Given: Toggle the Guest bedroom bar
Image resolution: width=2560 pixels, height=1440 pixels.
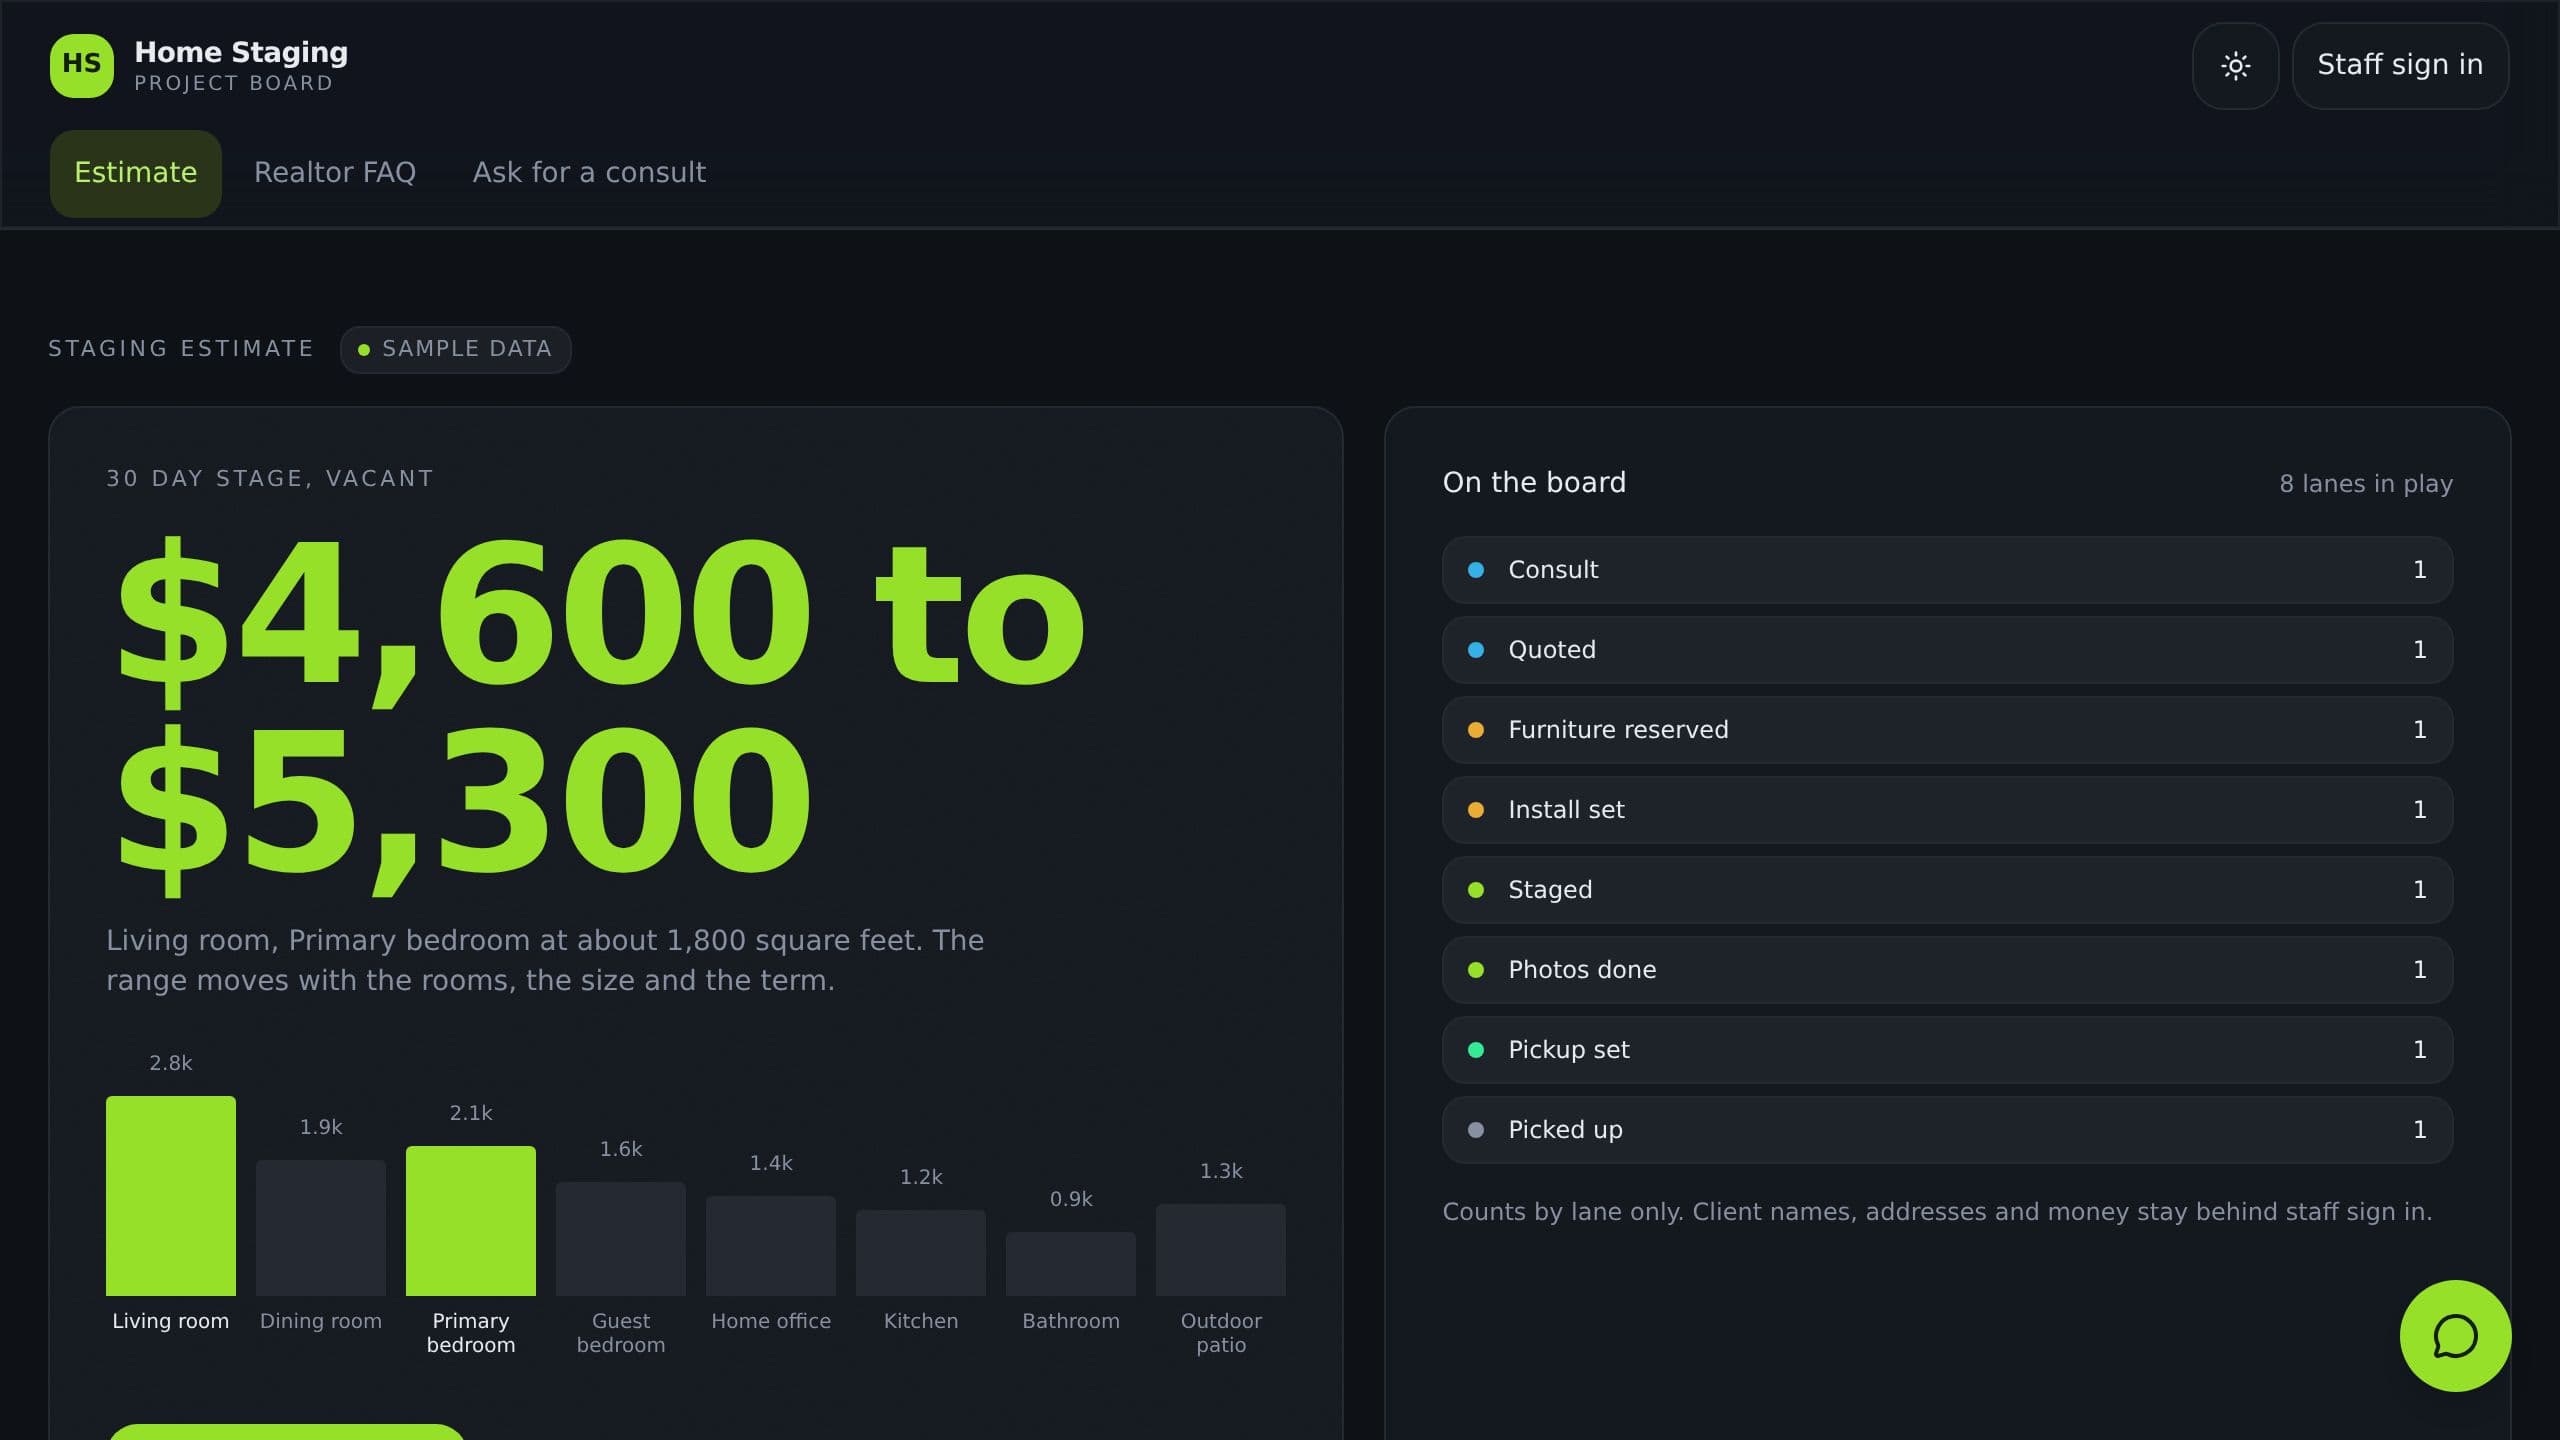Looking at the screenshot, I should click(621, 1239).
